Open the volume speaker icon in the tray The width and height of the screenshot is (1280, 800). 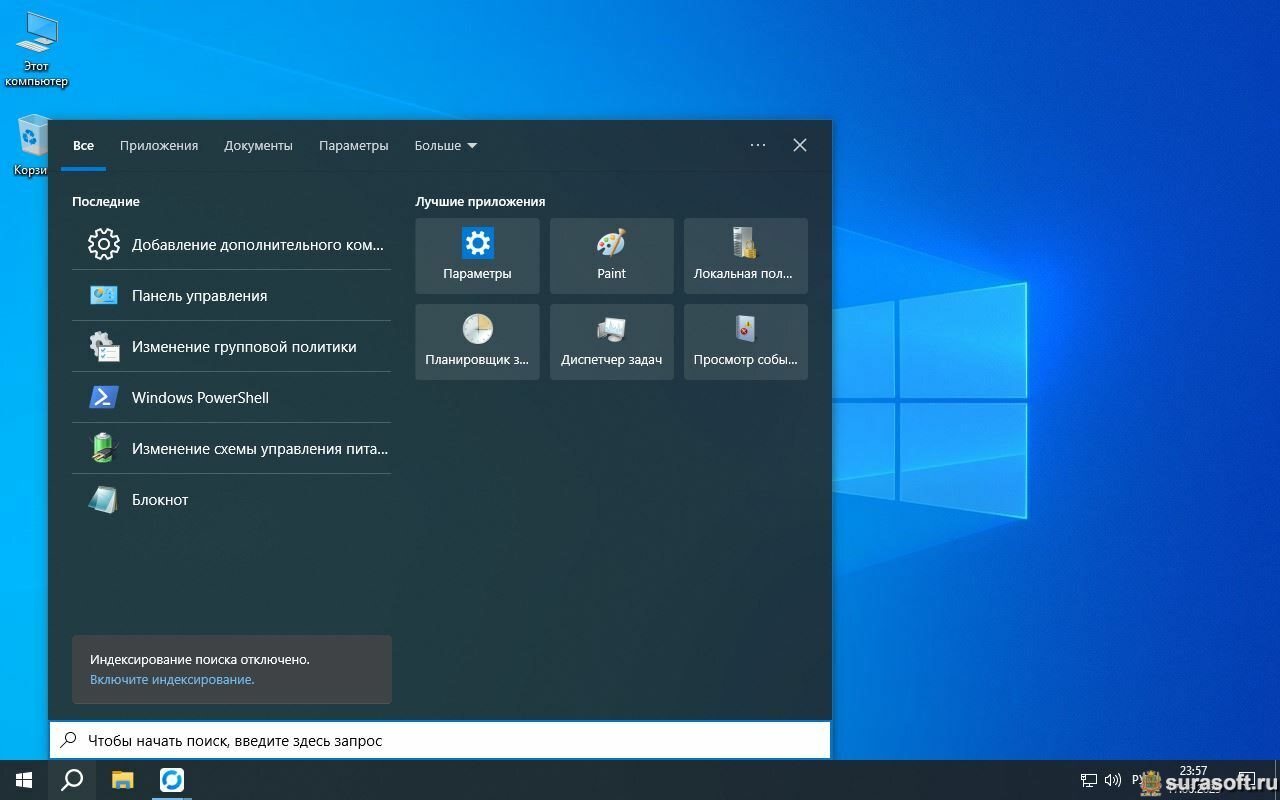(1113, 780)
